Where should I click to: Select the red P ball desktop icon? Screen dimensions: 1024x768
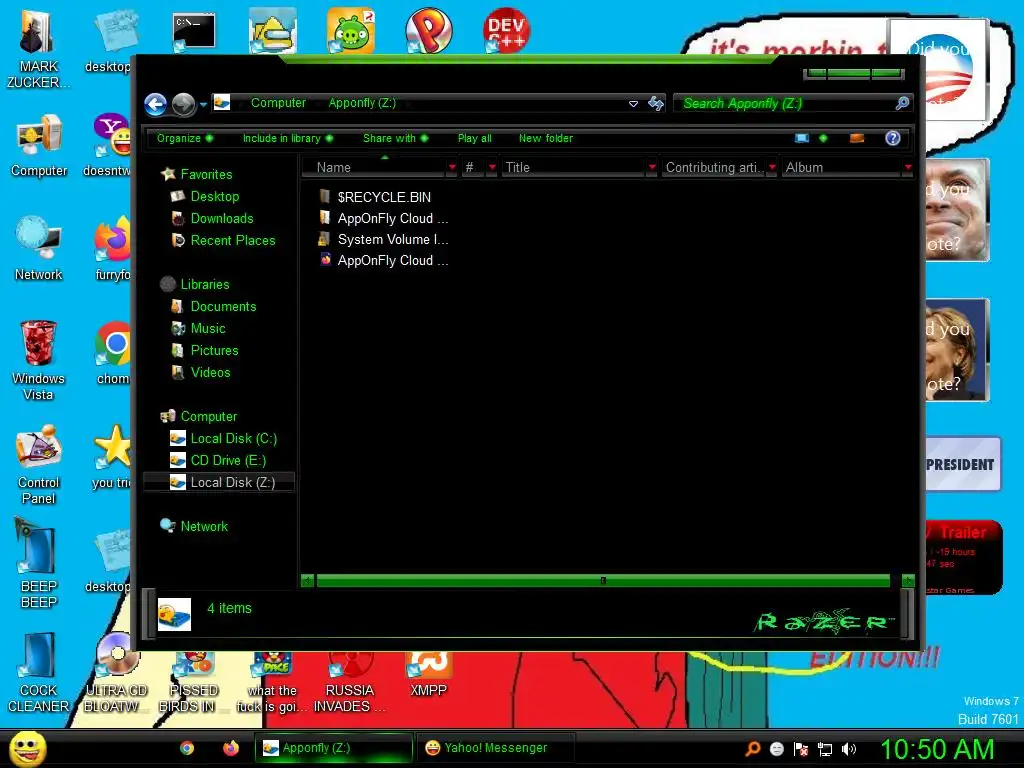[428, 31]
